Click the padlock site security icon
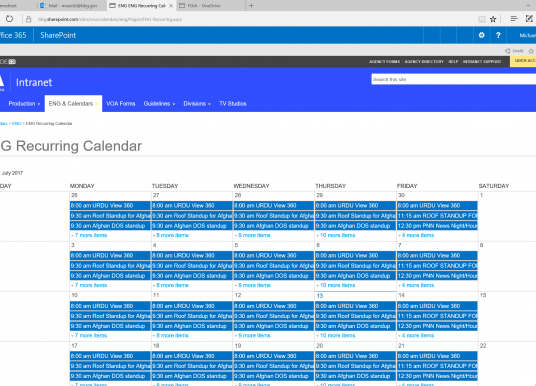This screenshot has height=386, width=536. [29, 19]
